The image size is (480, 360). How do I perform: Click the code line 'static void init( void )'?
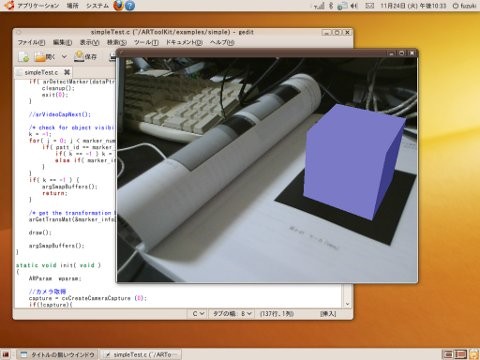pos(58,265)
